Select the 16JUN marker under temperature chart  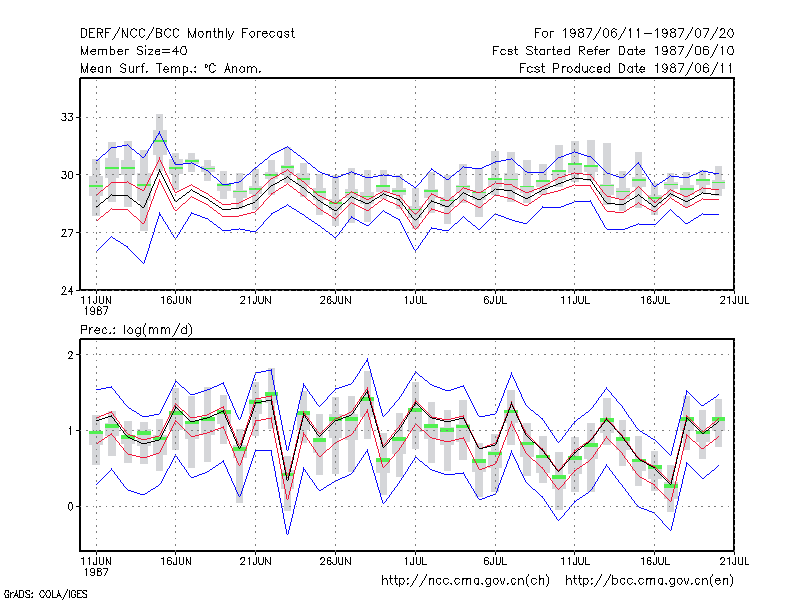[176, 300]
